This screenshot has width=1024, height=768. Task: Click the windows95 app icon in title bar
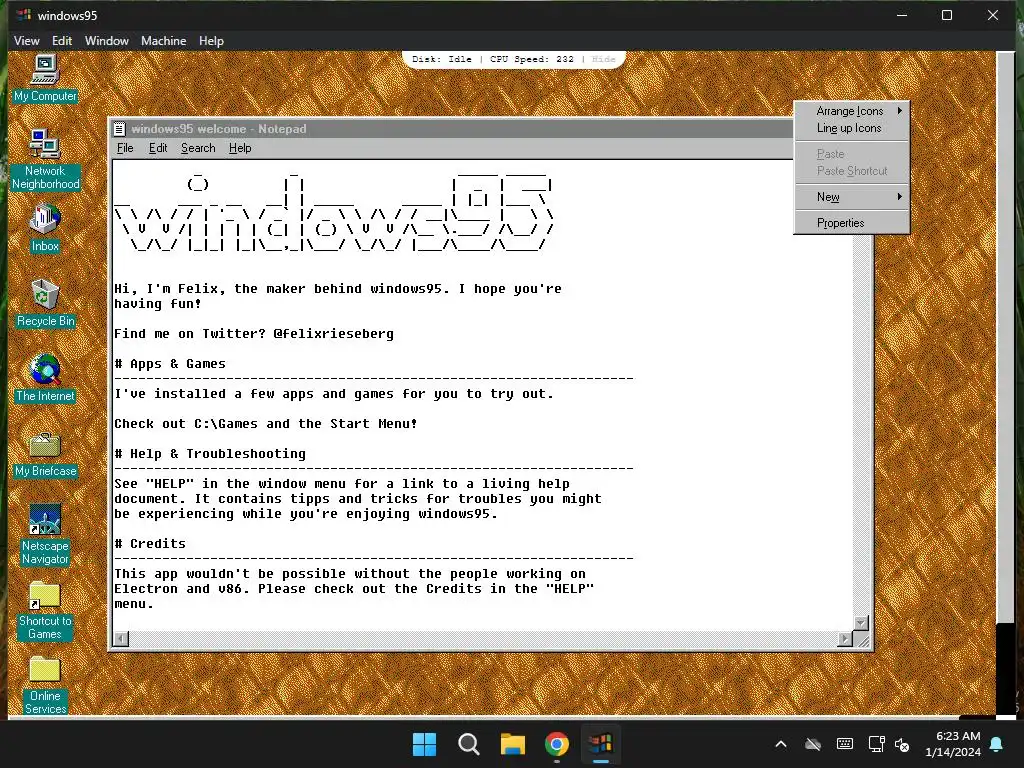(24, 14)
